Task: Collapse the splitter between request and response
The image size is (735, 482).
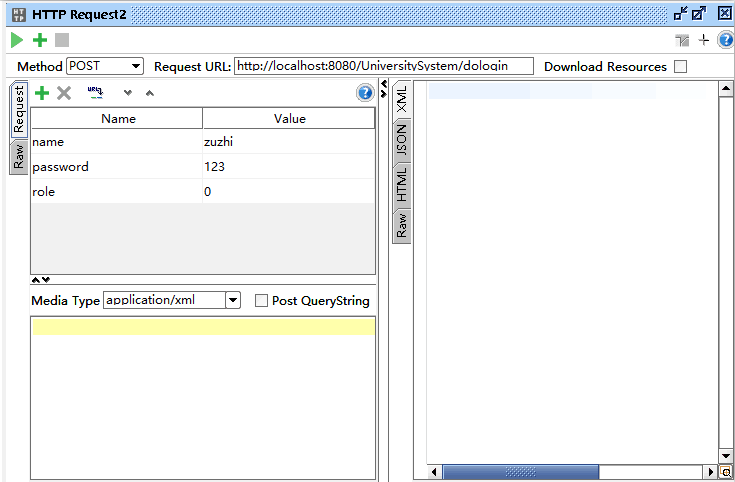Action: (x=384, y=89)
